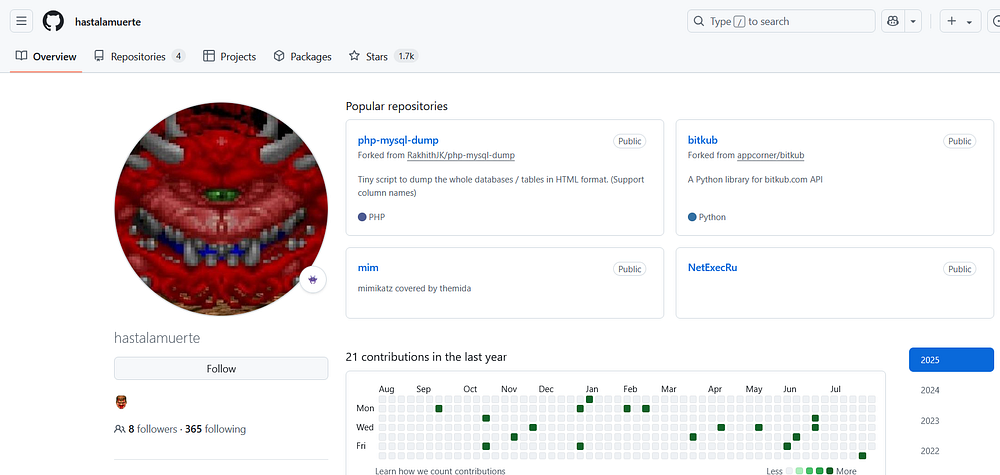Click the lightest gray legend square
Screen dimensions: 1000x475
click(x=789, y=471)
